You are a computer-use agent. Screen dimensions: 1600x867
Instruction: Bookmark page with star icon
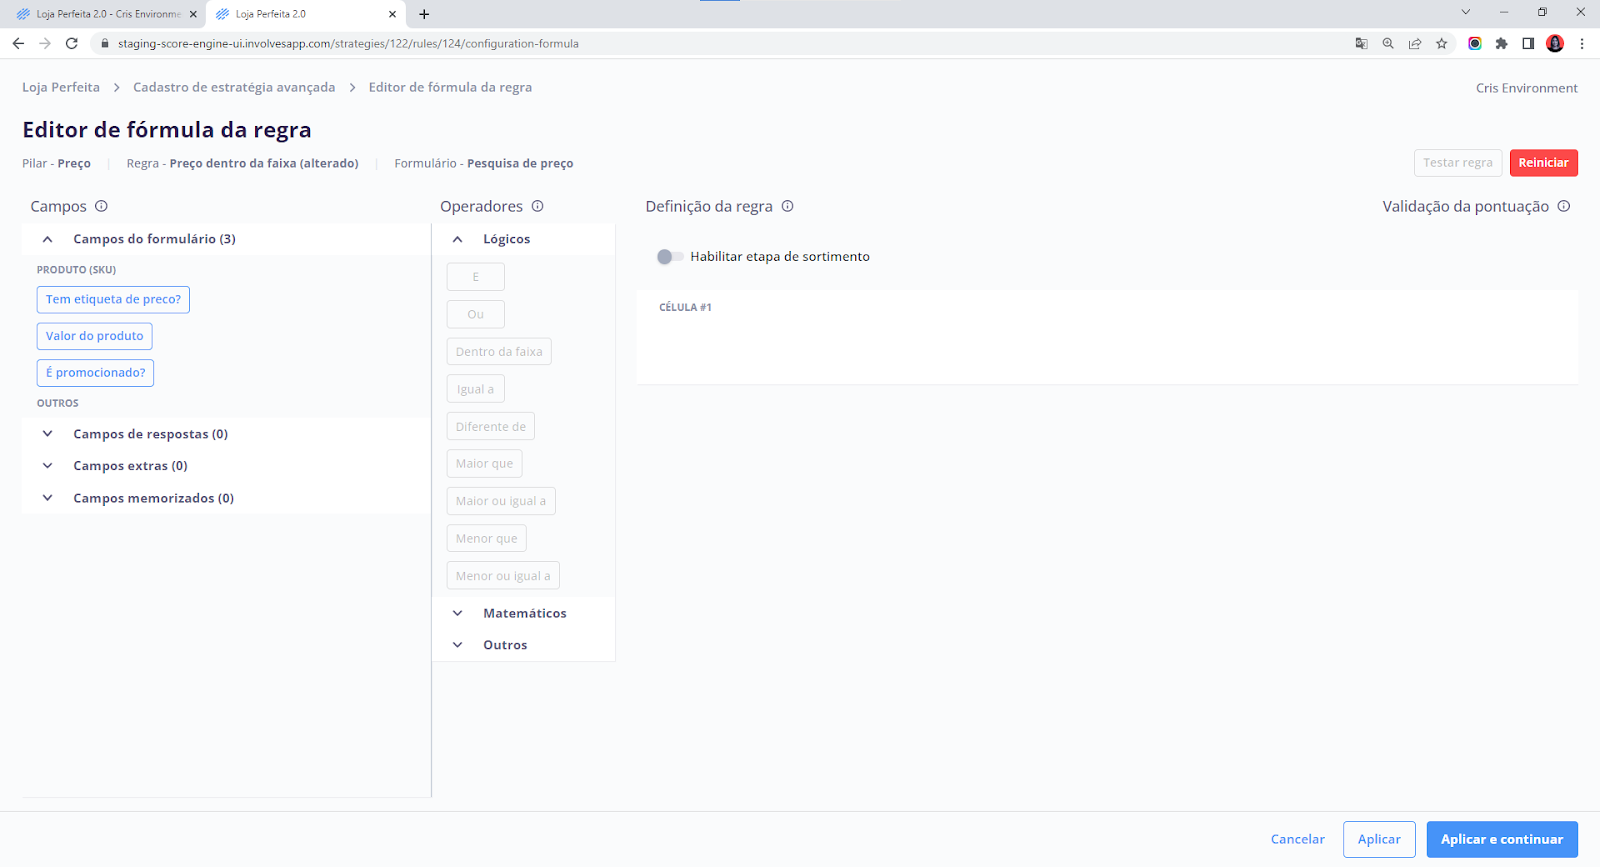click(x=1441, y=43)
